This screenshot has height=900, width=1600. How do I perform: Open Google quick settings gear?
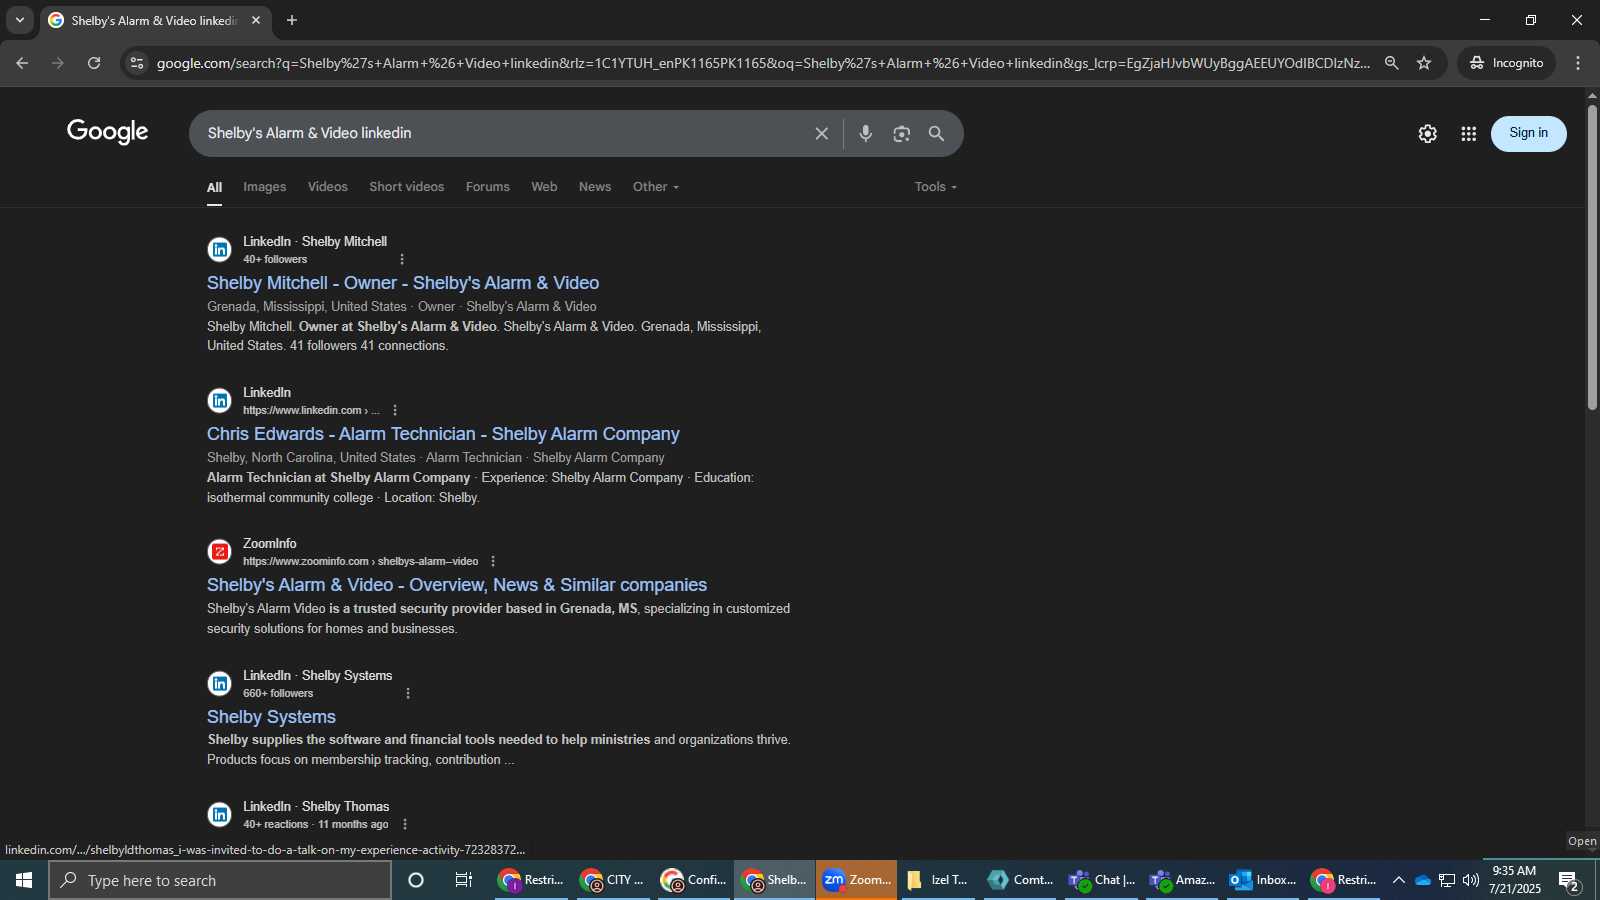coord(1428,134)
